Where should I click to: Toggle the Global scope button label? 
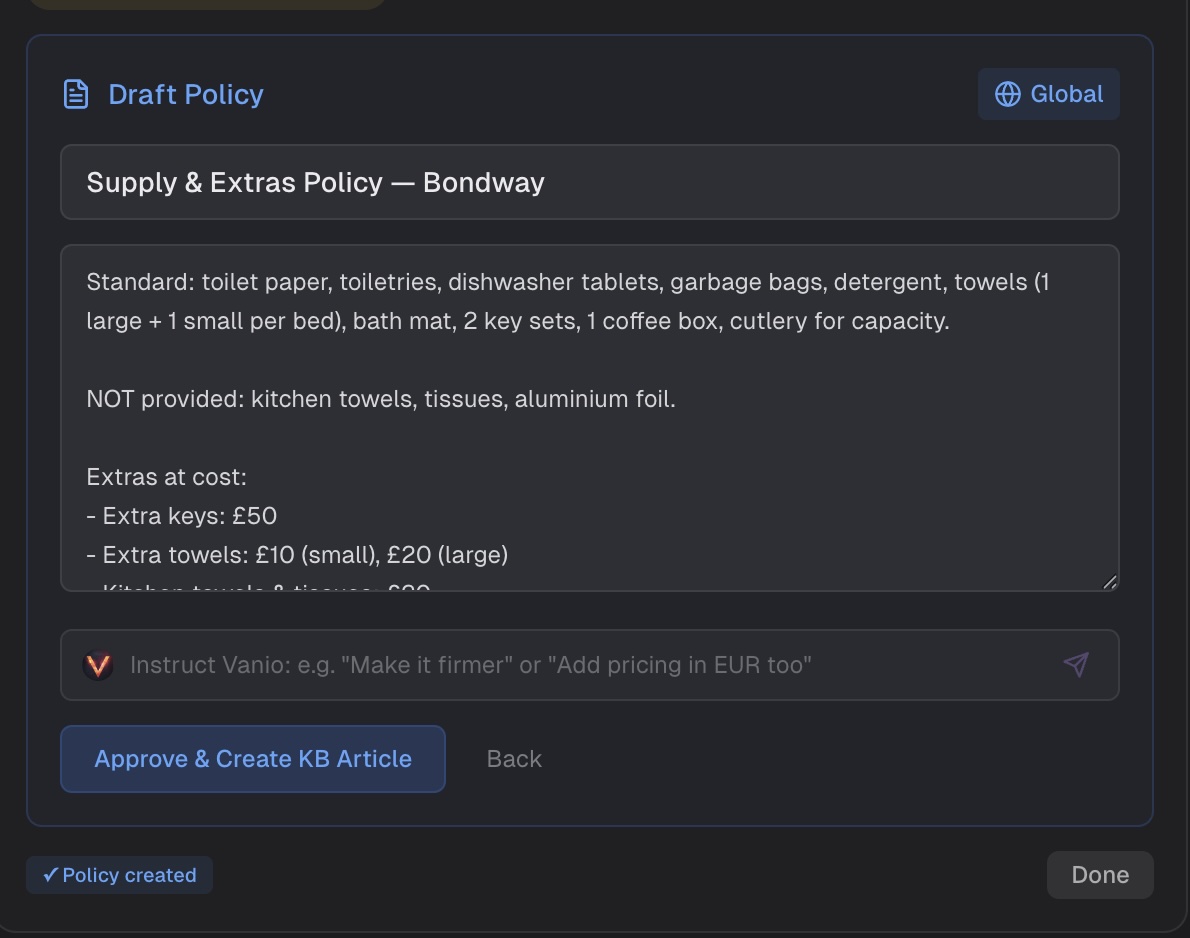(1066, 94)
